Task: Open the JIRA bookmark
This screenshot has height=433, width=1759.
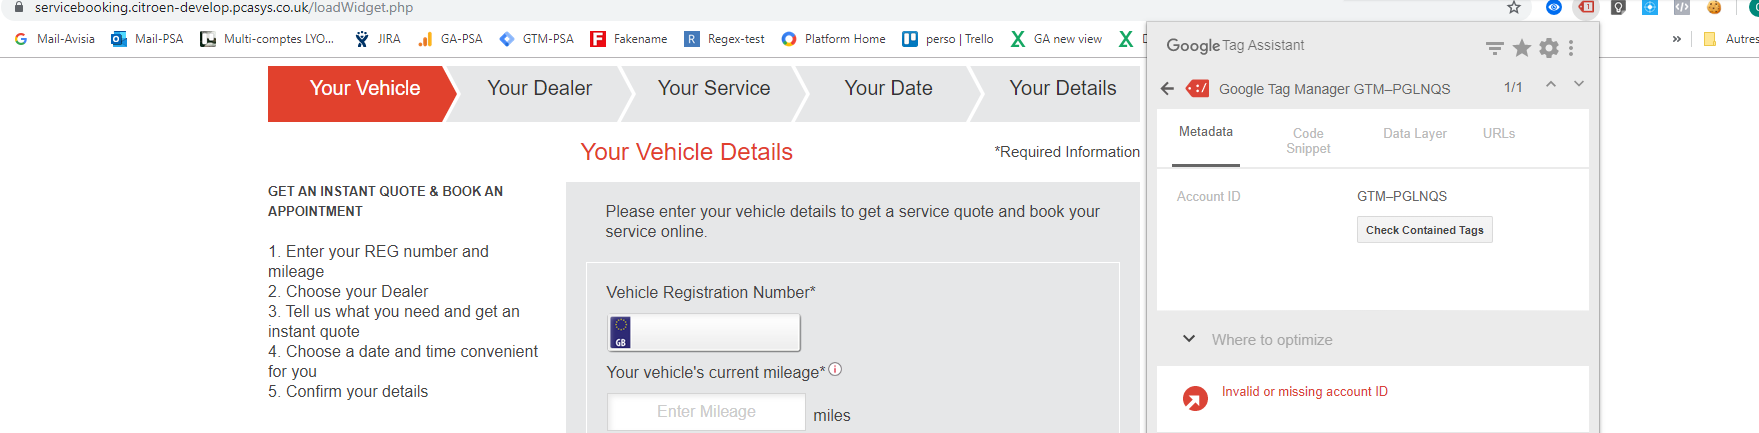Action: (377, 39)
